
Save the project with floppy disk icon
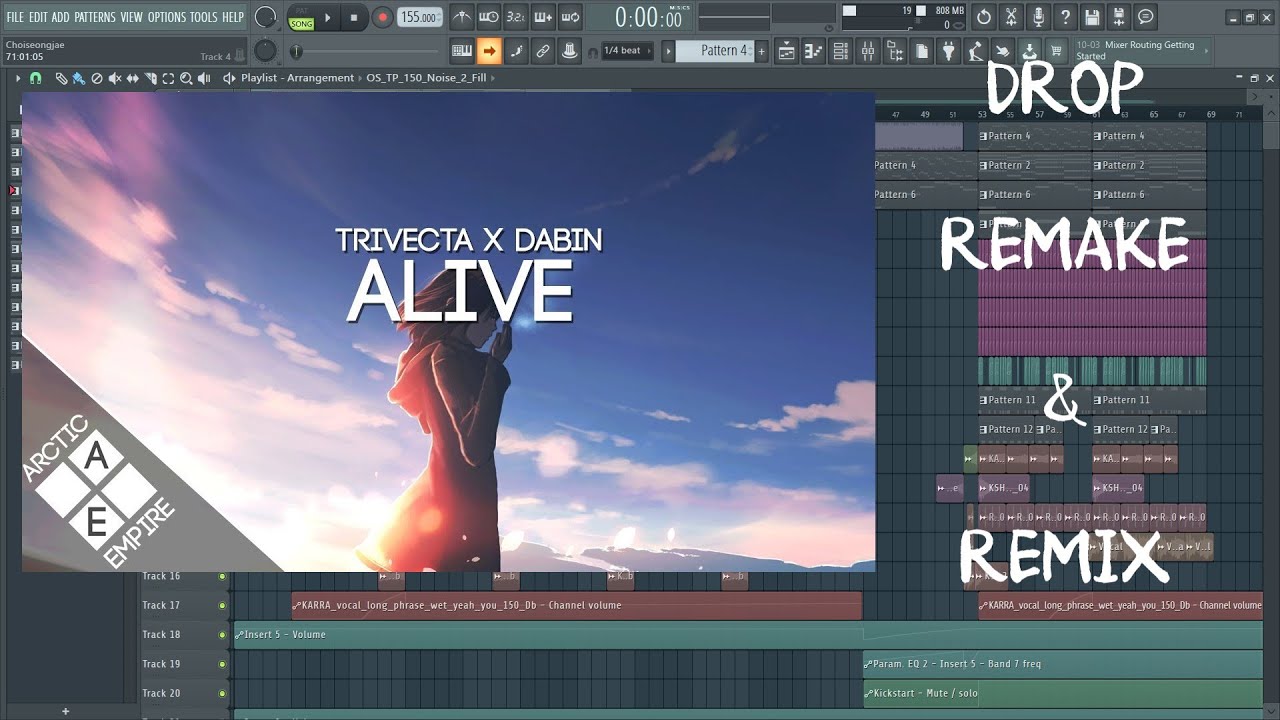[x=1092, y=17]
